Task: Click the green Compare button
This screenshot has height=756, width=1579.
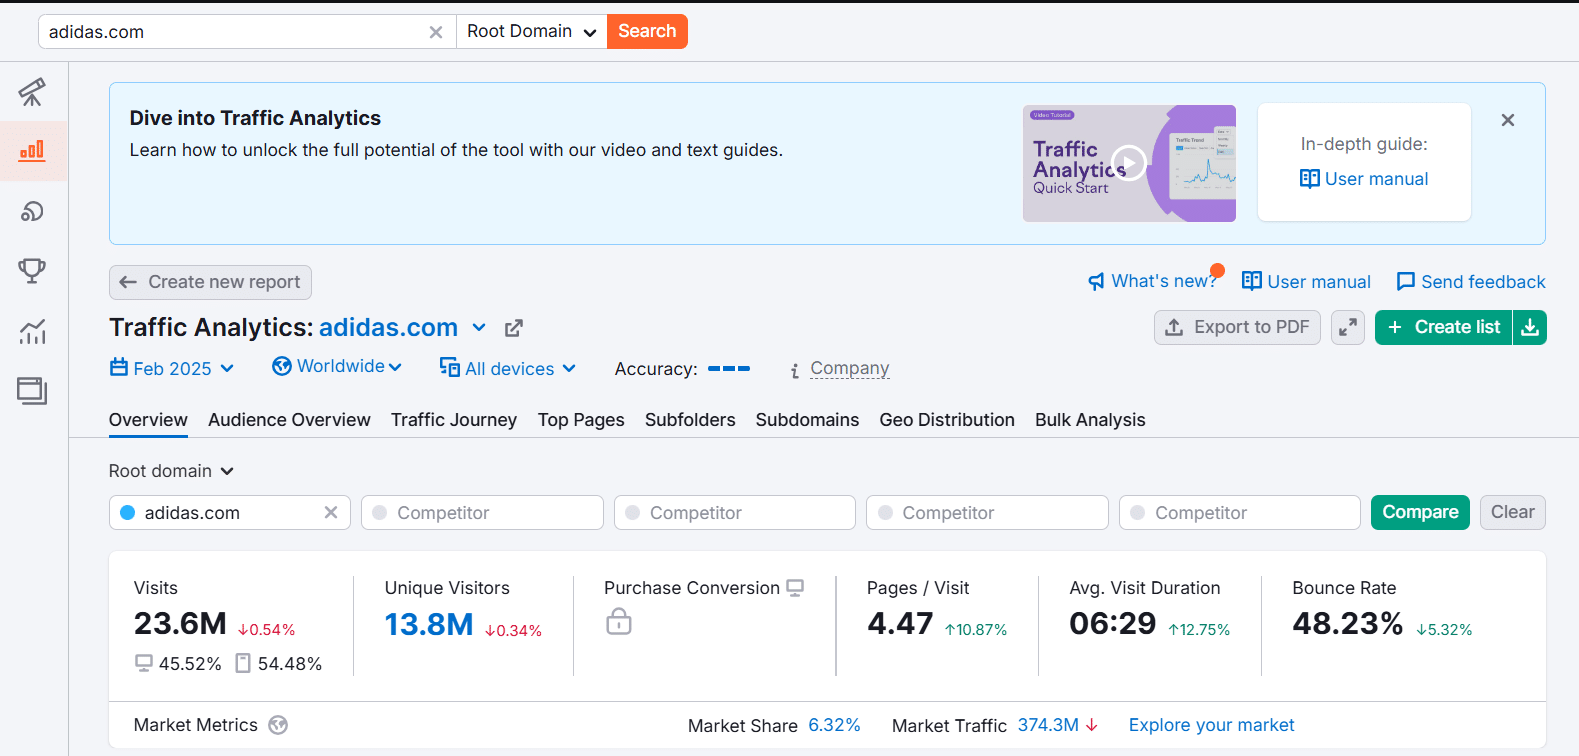Action: (1420, 512)
